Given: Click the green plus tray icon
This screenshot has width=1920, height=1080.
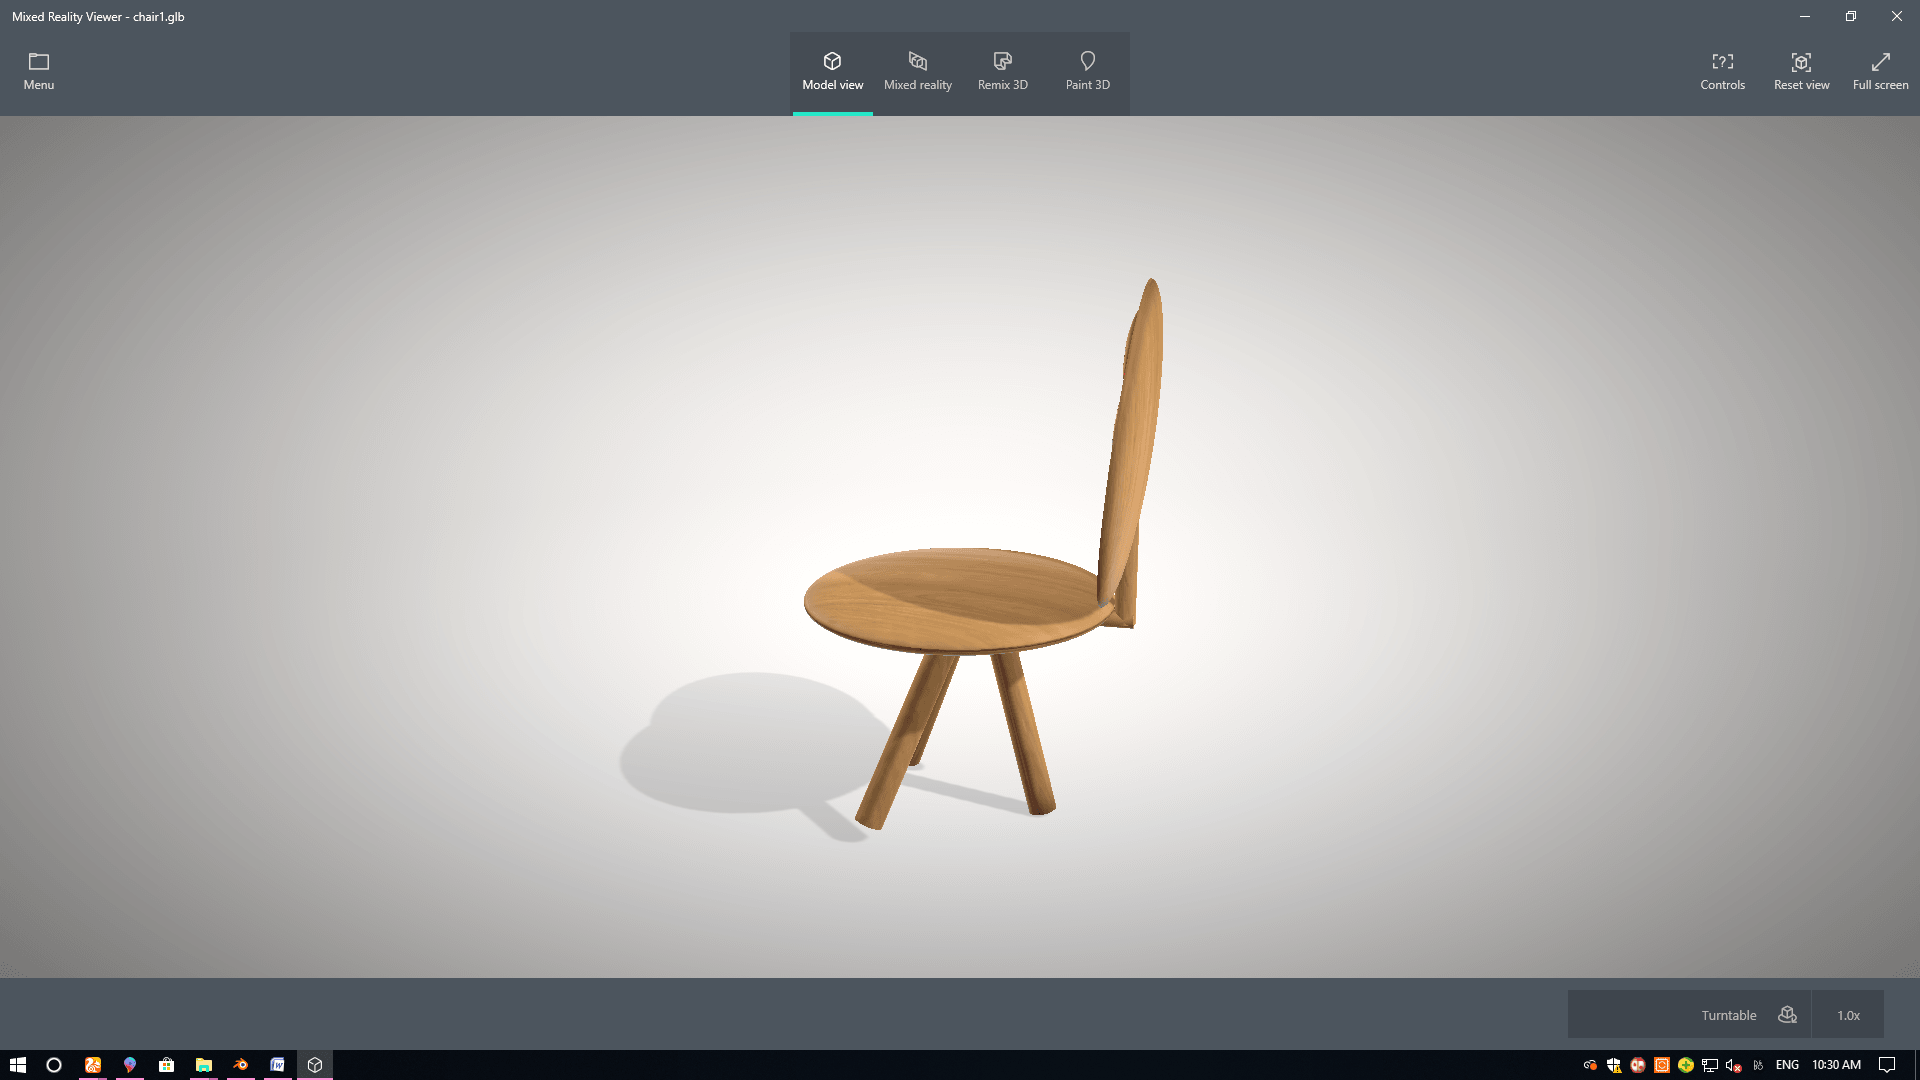Looking at the screenshot, I should [1686, 1065].
